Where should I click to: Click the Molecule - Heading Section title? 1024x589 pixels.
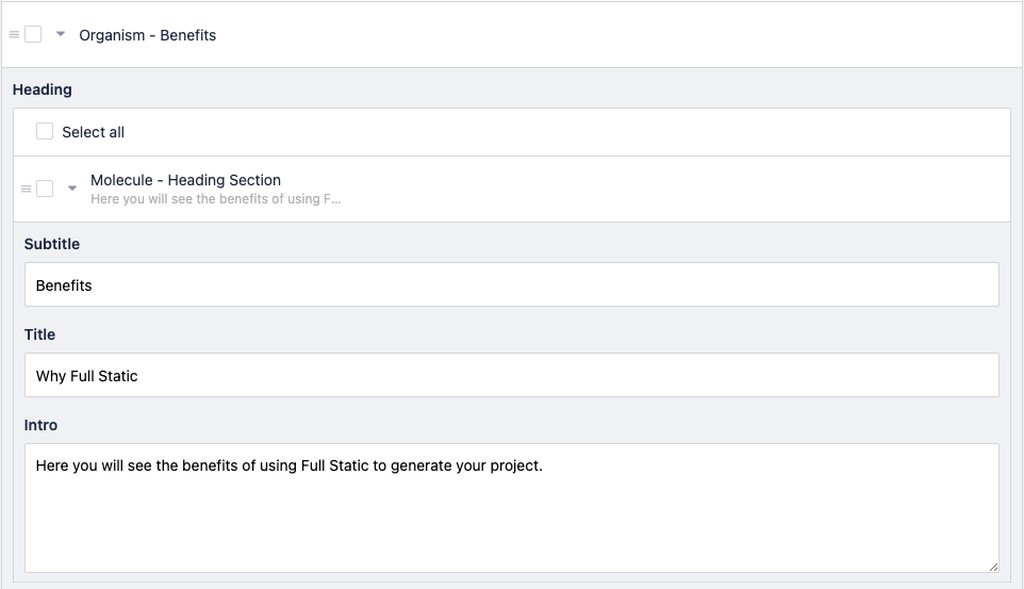[x=185, y=180]
